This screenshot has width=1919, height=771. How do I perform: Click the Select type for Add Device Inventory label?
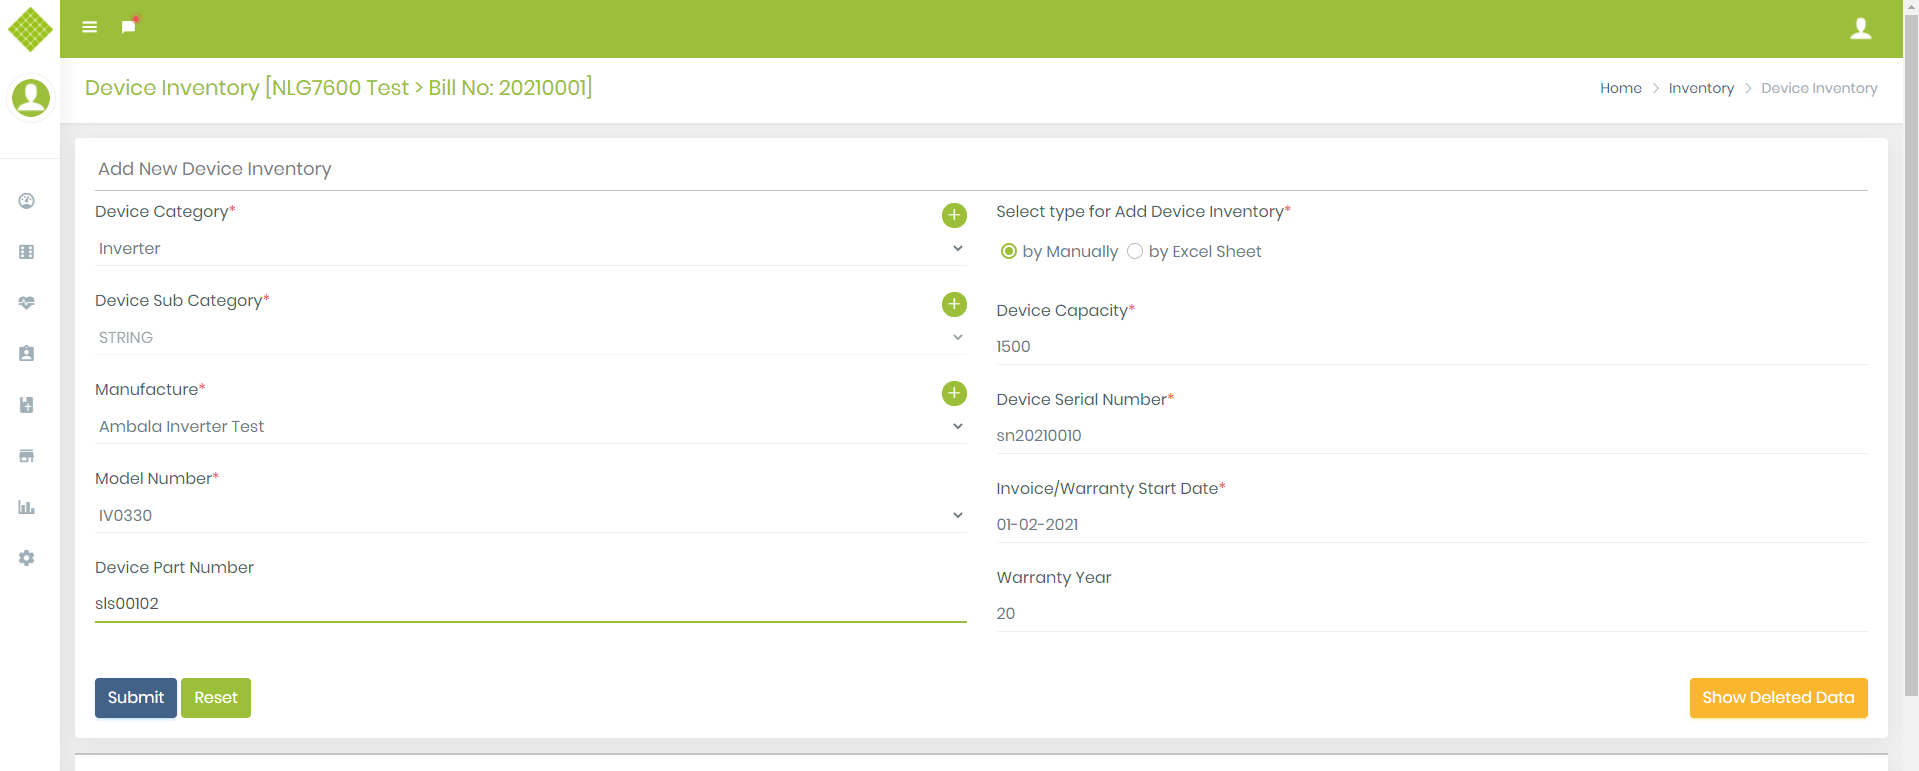coord(1143,211)
